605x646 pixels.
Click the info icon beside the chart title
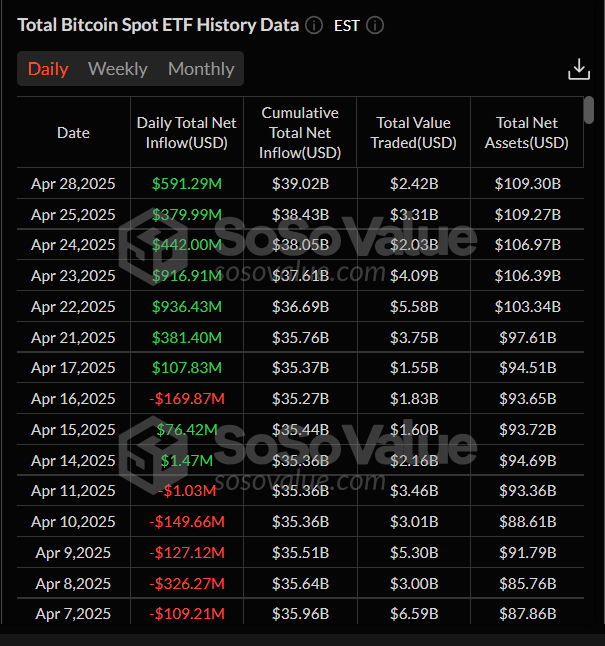click(x=314, y=26)
